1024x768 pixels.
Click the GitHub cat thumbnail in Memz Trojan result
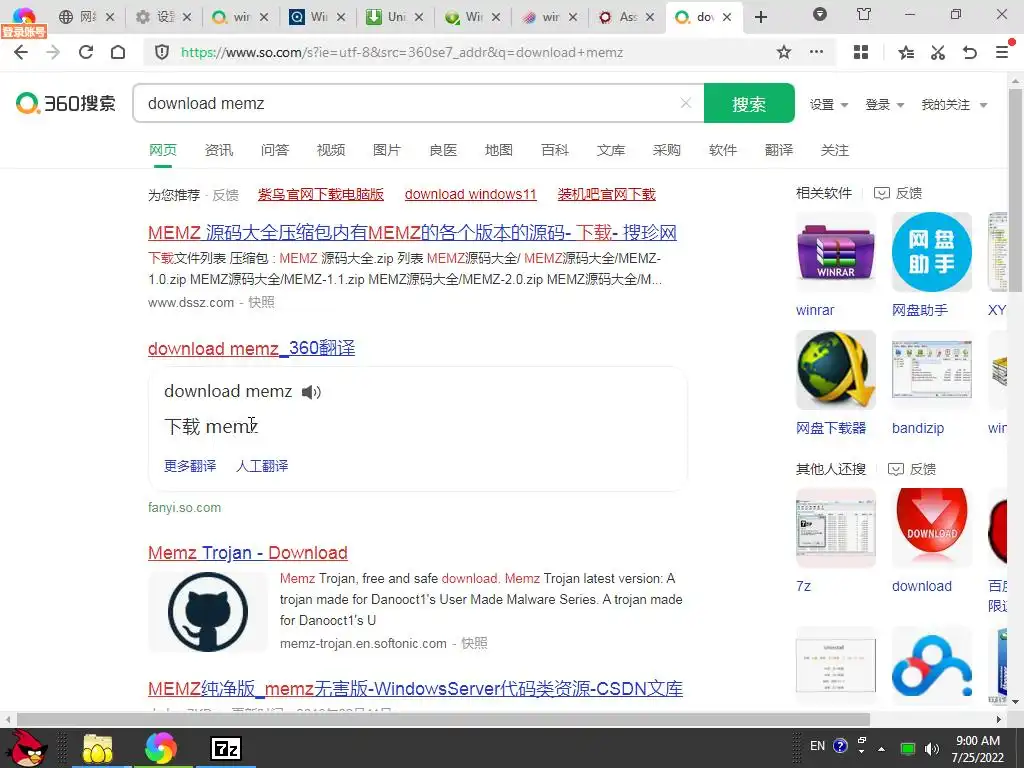click(x=208, y=612)
